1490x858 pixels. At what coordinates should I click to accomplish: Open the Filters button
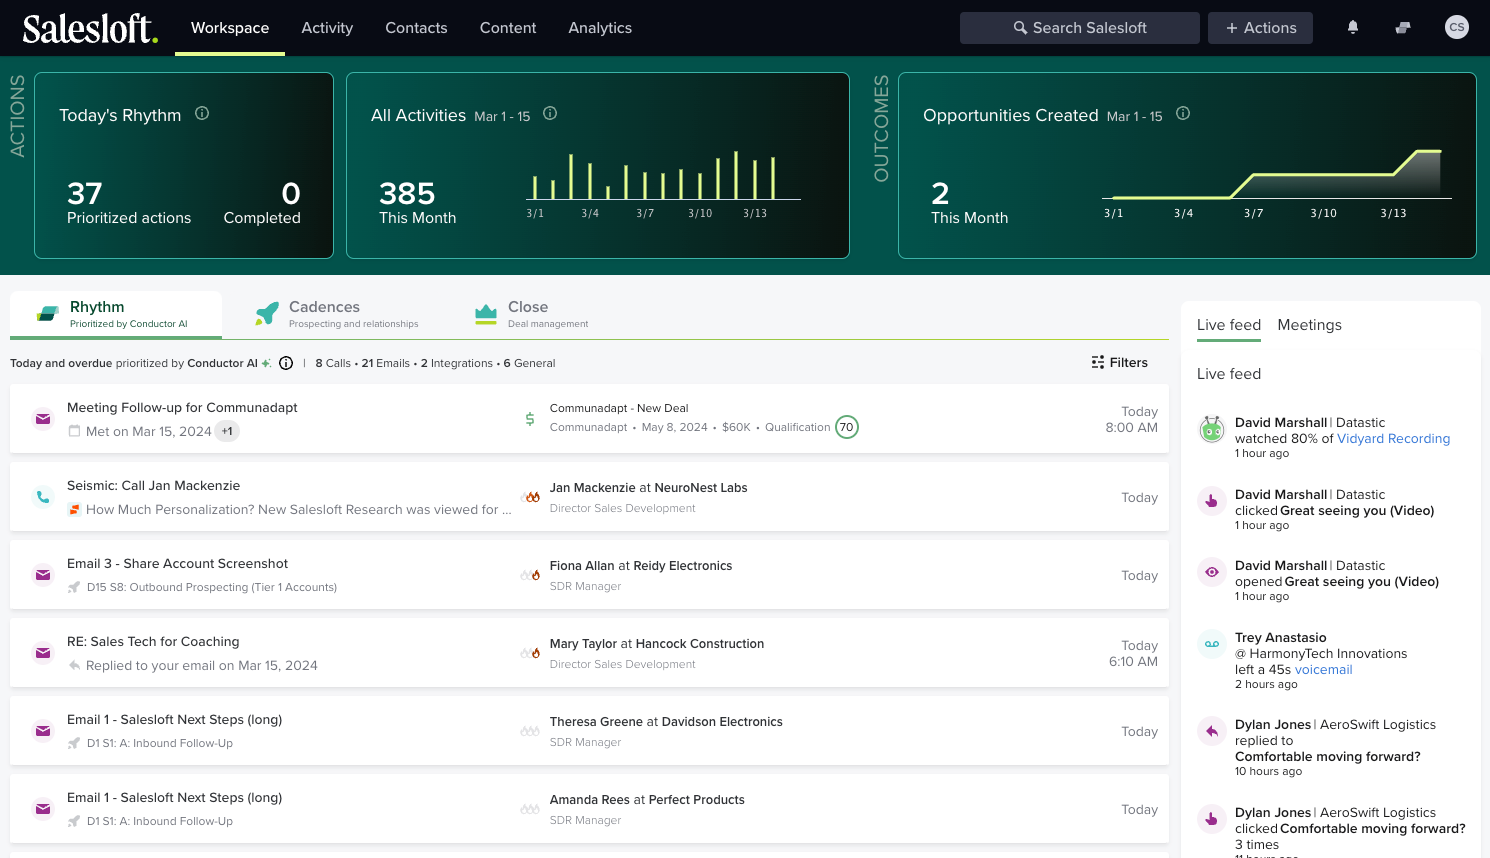coord(1120,363)
